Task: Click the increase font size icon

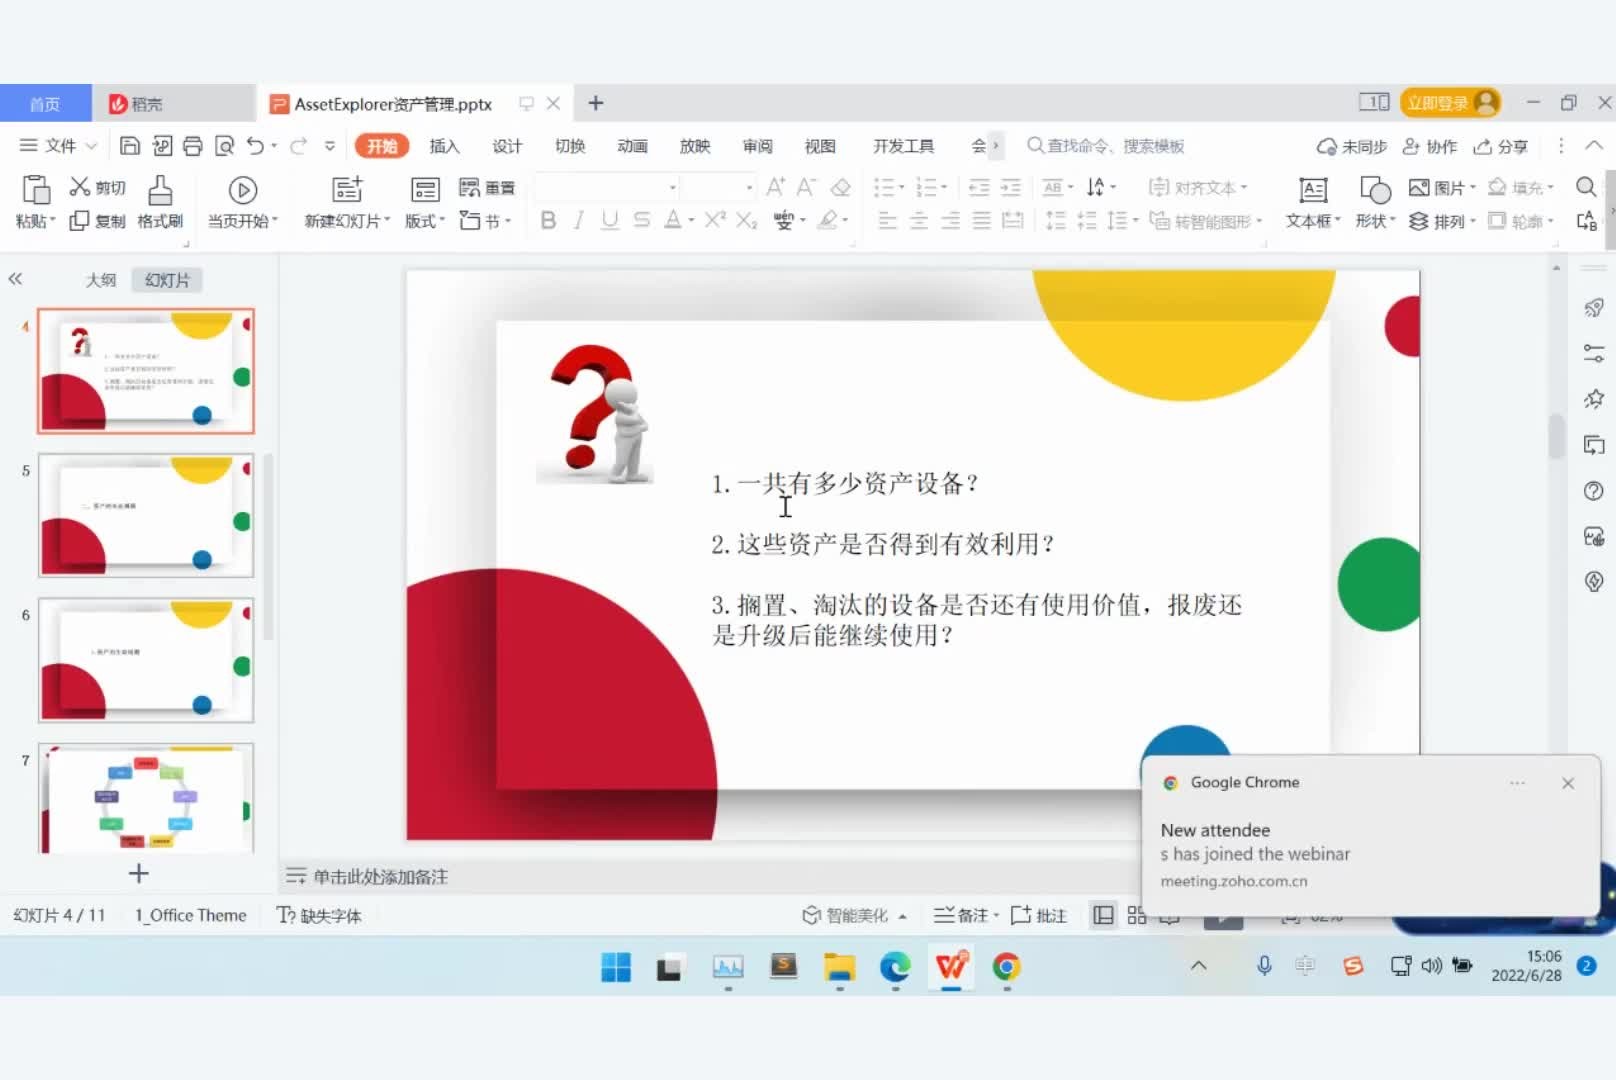Action: pos(775,187)
